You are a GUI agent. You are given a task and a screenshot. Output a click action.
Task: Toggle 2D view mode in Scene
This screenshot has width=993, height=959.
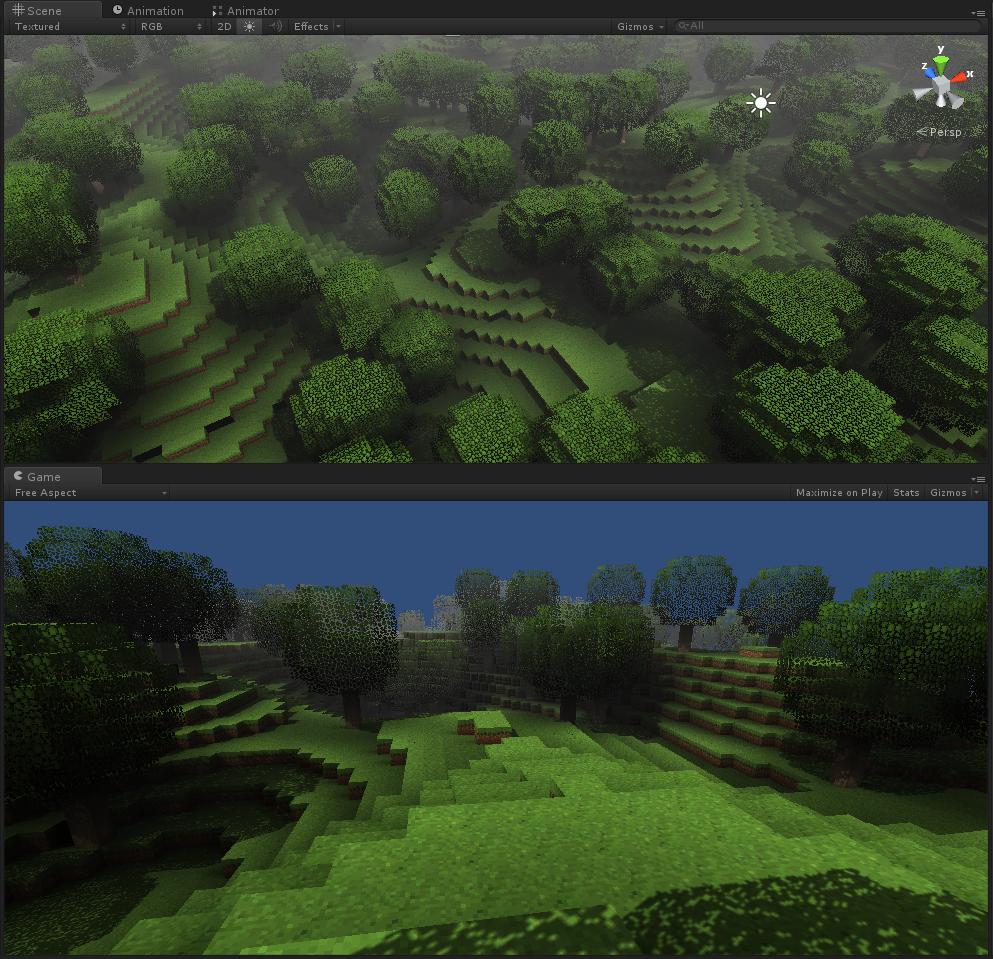pyautogui.click(x=224, y=27)
